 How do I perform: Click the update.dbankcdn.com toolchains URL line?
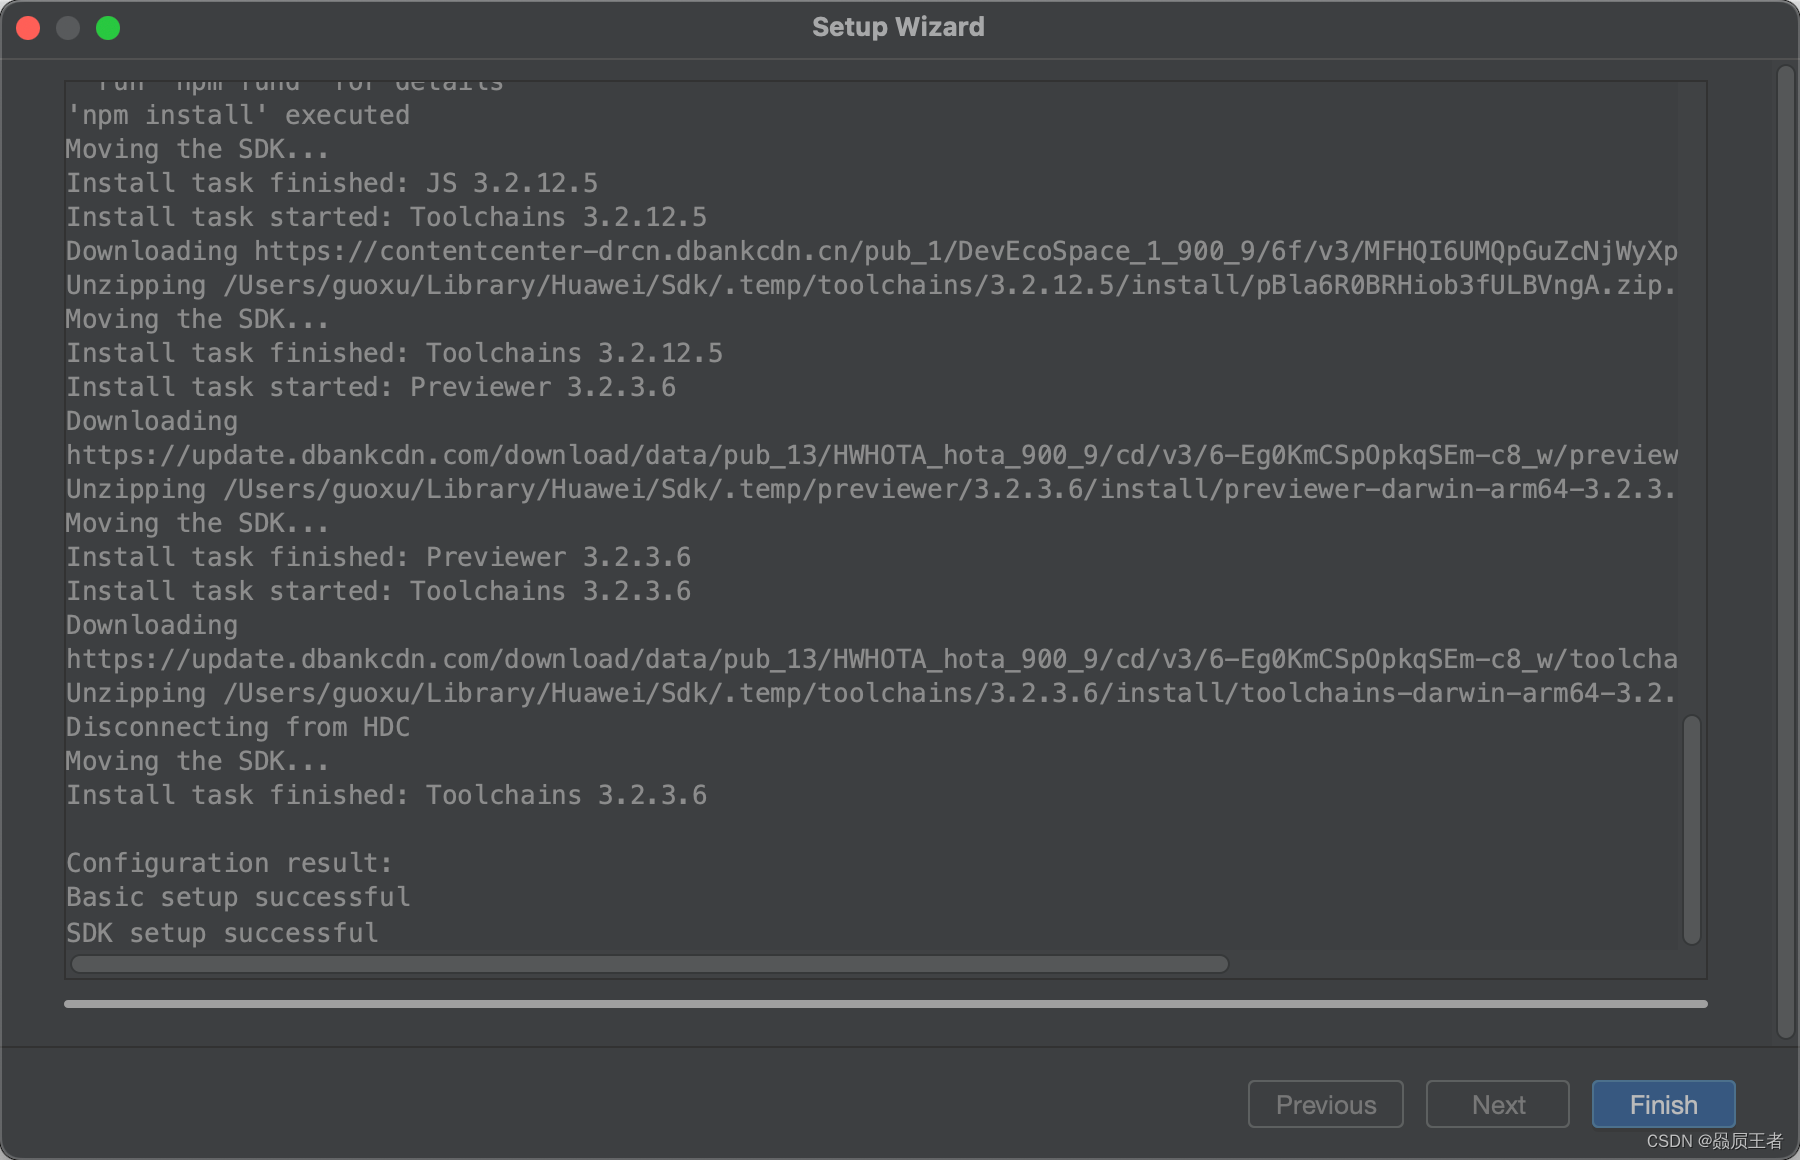coord(872,659)
